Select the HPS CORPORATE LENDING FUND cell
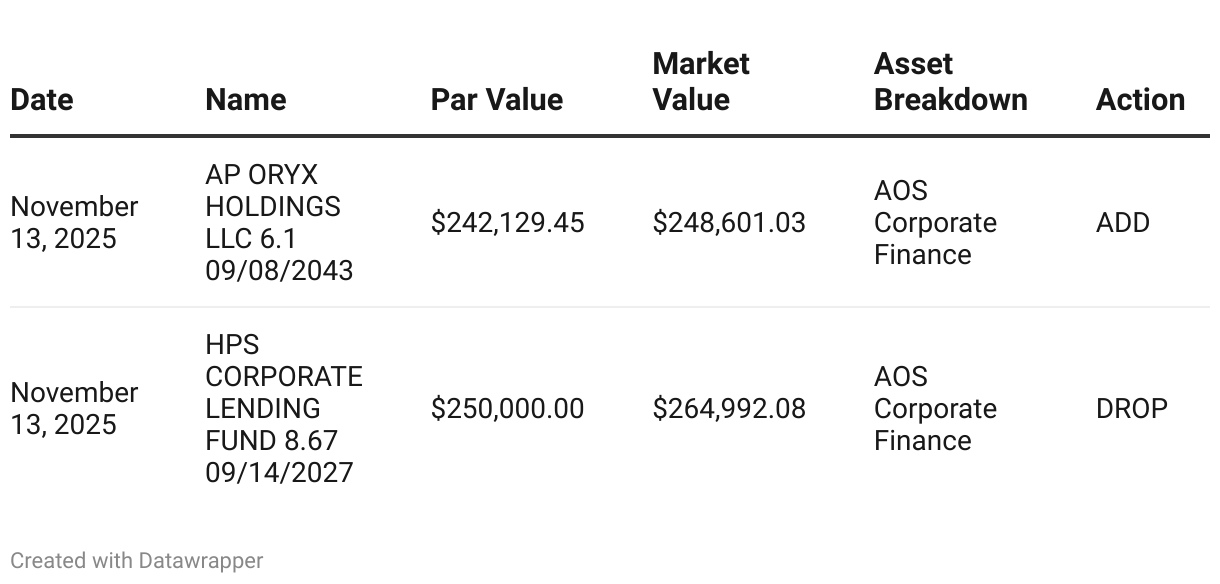 (x=284, y=409)
